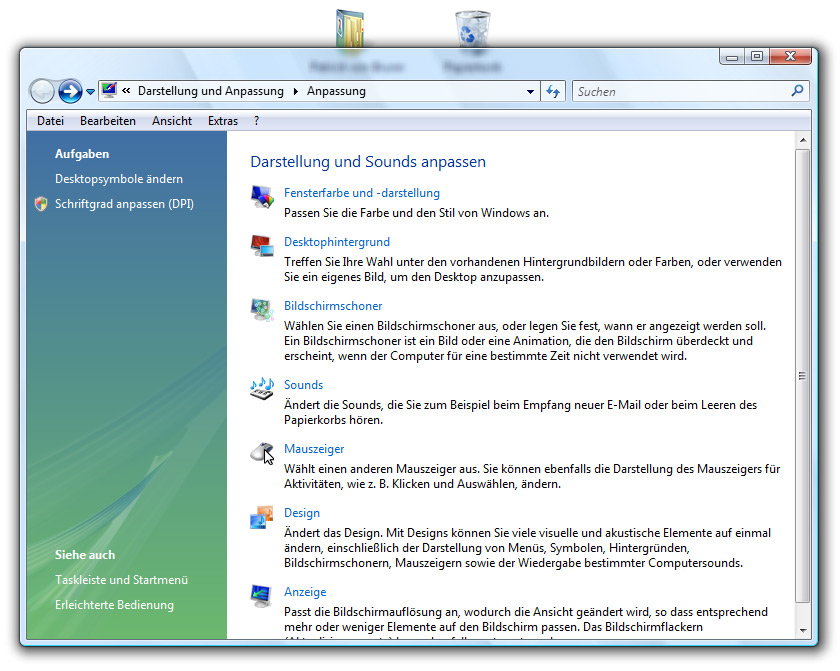Focus the Suchen search field
The height and width of the screenshot is (671, 840).
680,92
